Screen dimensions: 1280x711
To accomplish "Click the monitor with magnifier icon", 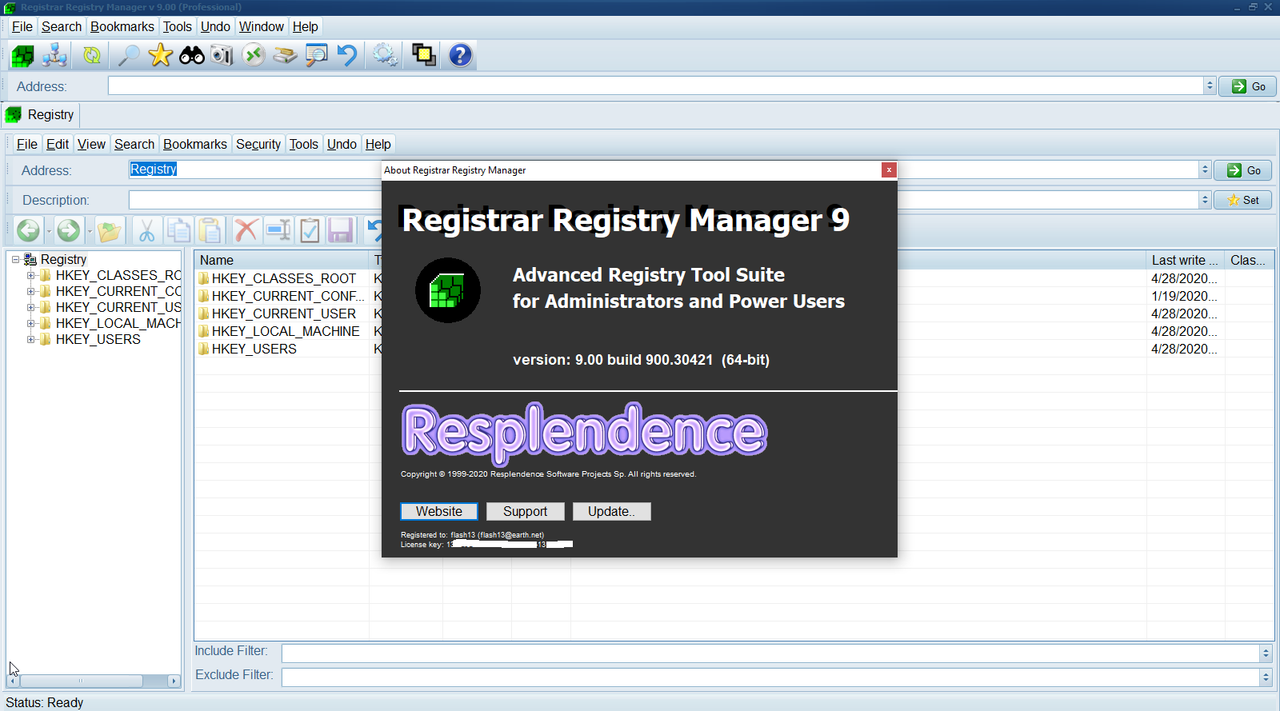I will 317,56.
